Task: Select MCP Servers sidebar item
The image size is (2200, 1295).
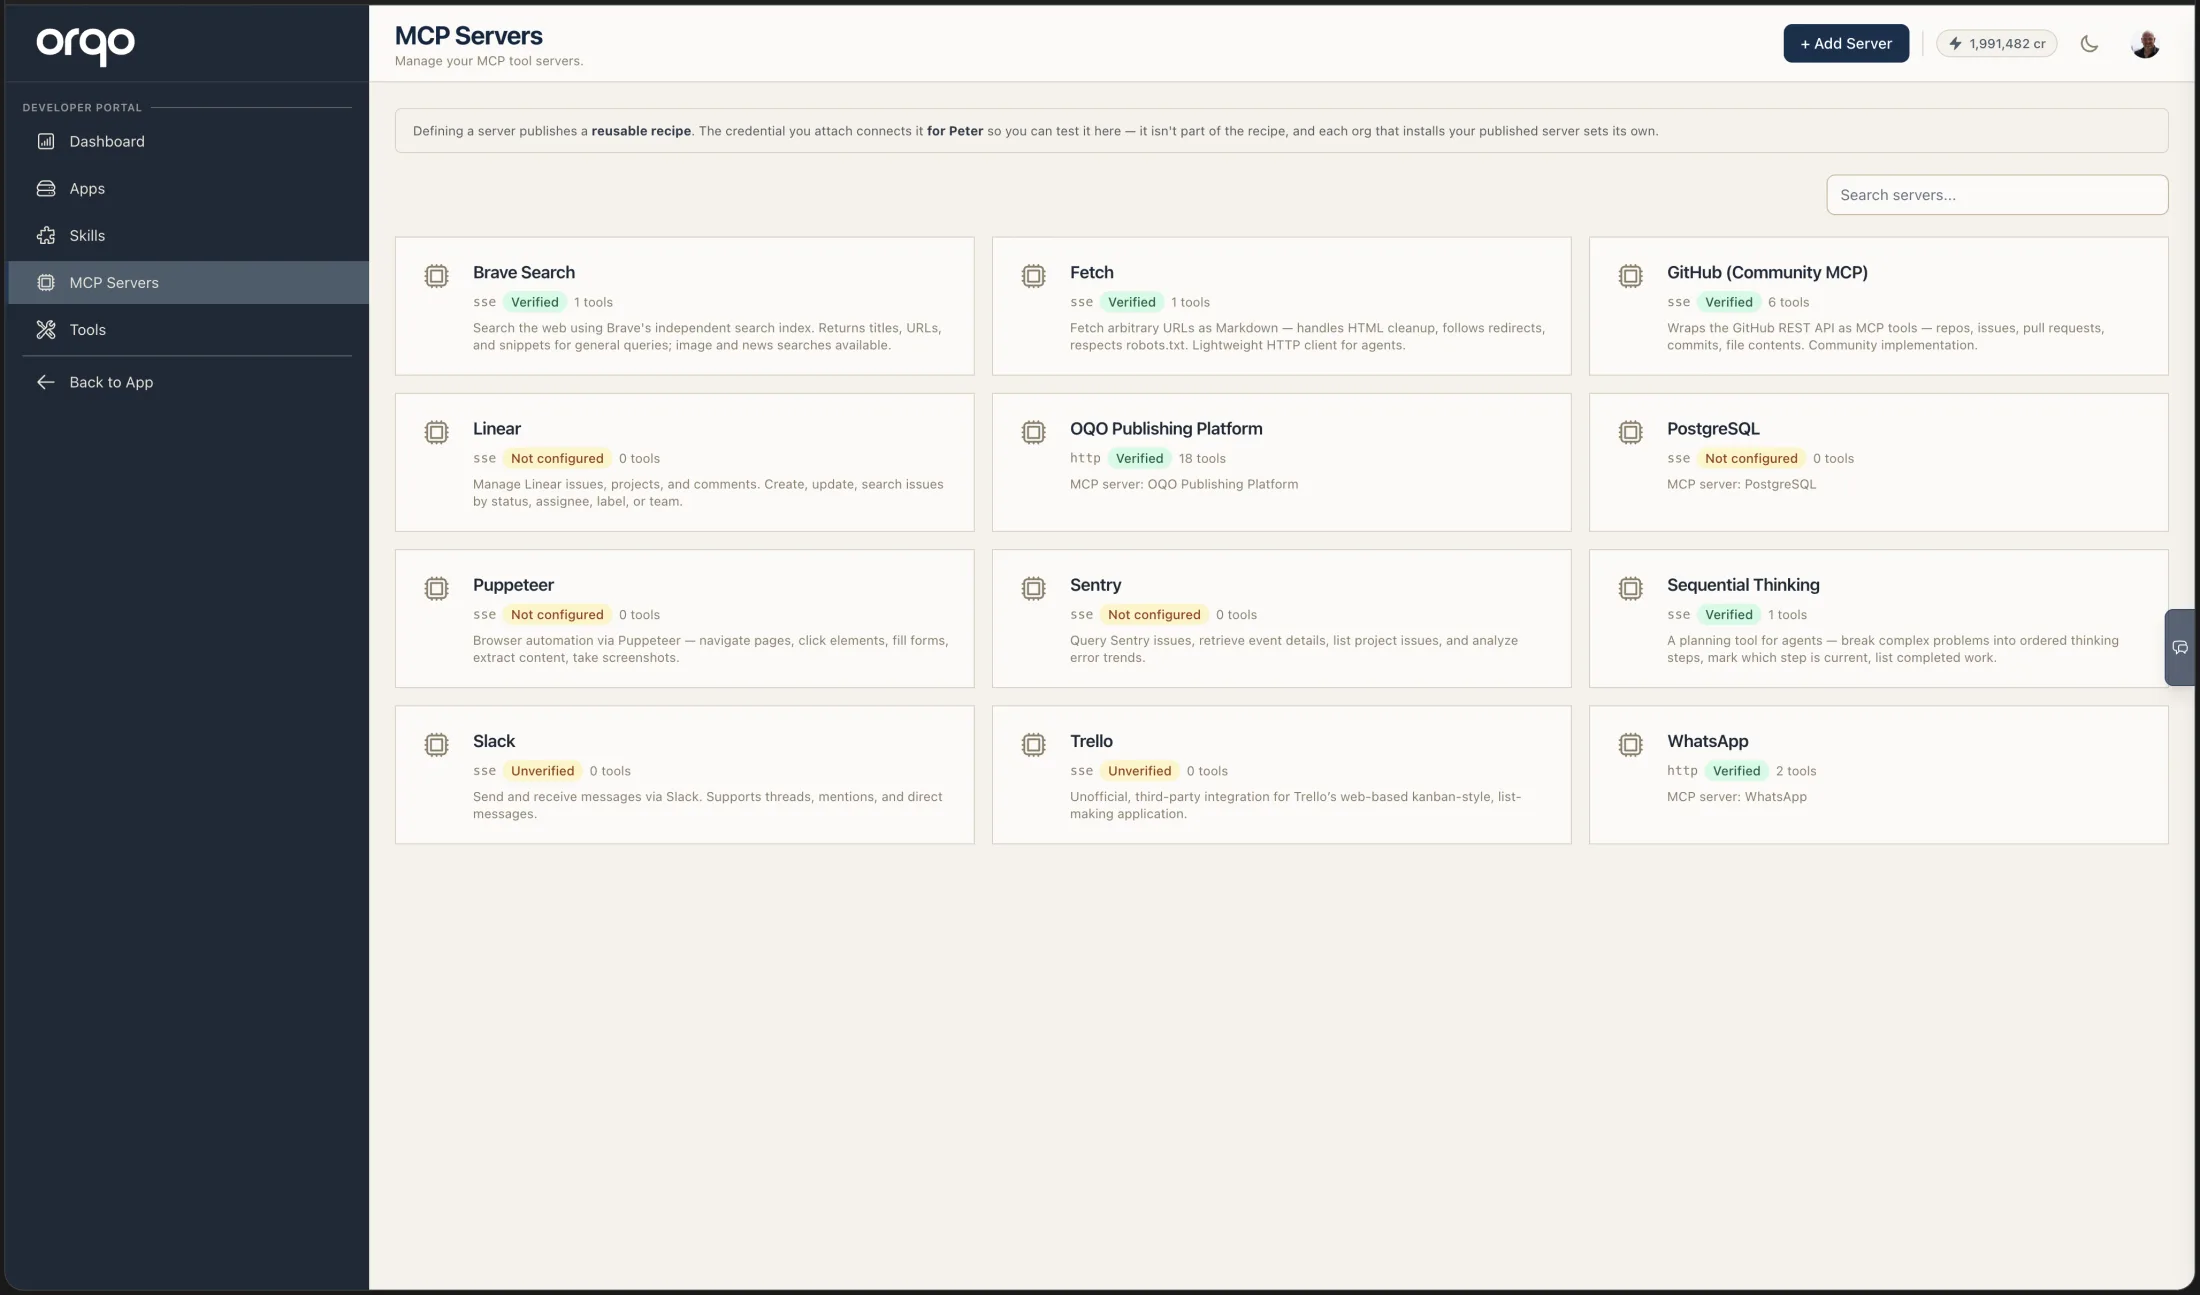Action: click(x=188, y=282)
